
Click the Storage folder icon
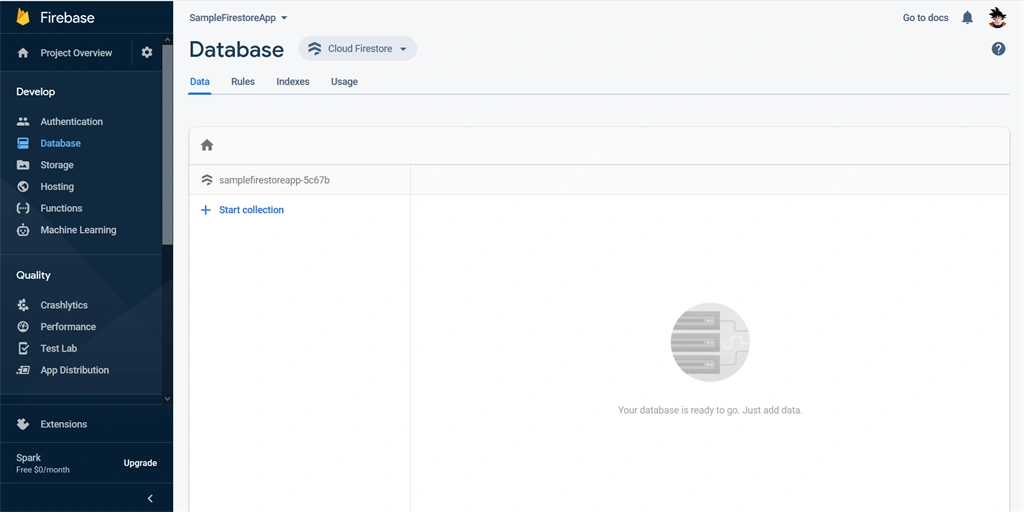[23, 165]
